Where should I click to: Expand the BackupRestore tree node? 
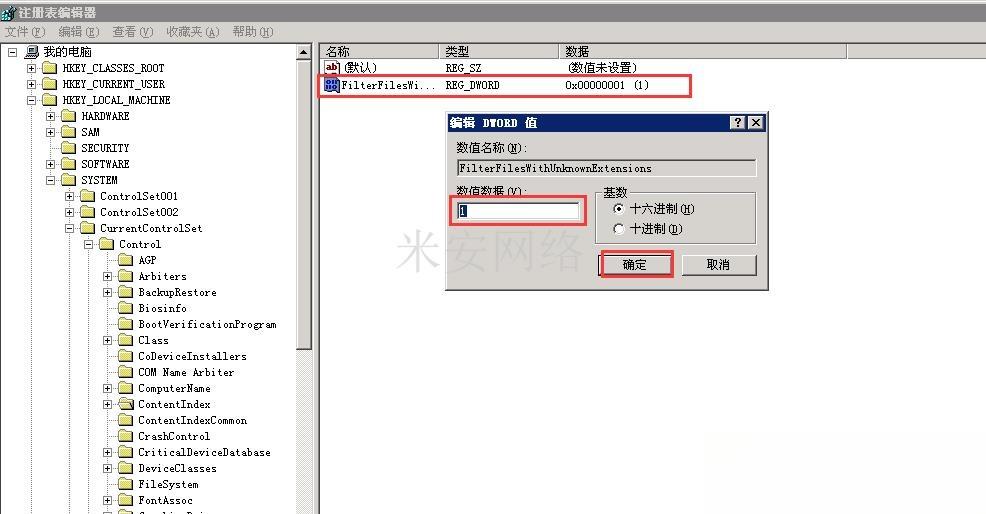pyautogui.click(x=108, y=292)
